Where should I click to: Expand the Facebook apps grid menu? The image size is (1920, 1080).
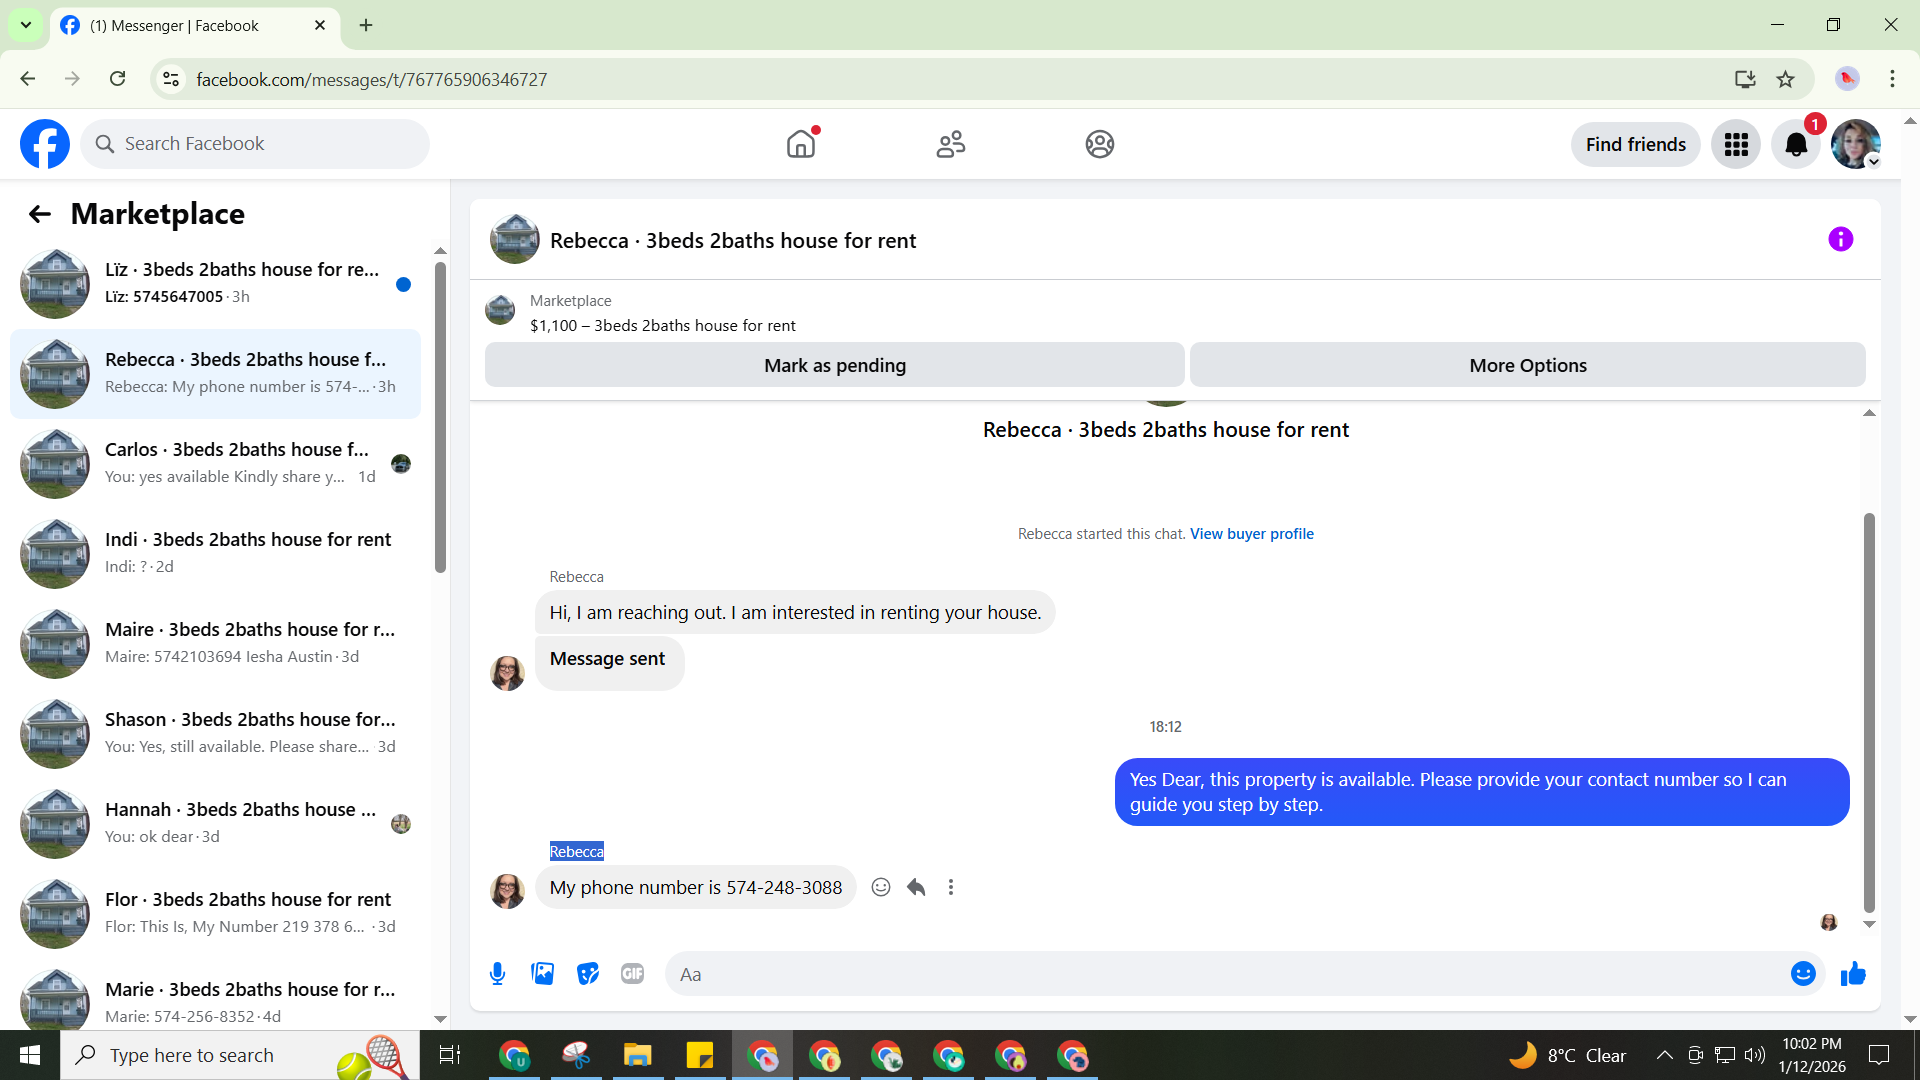tap(1736, 145)
